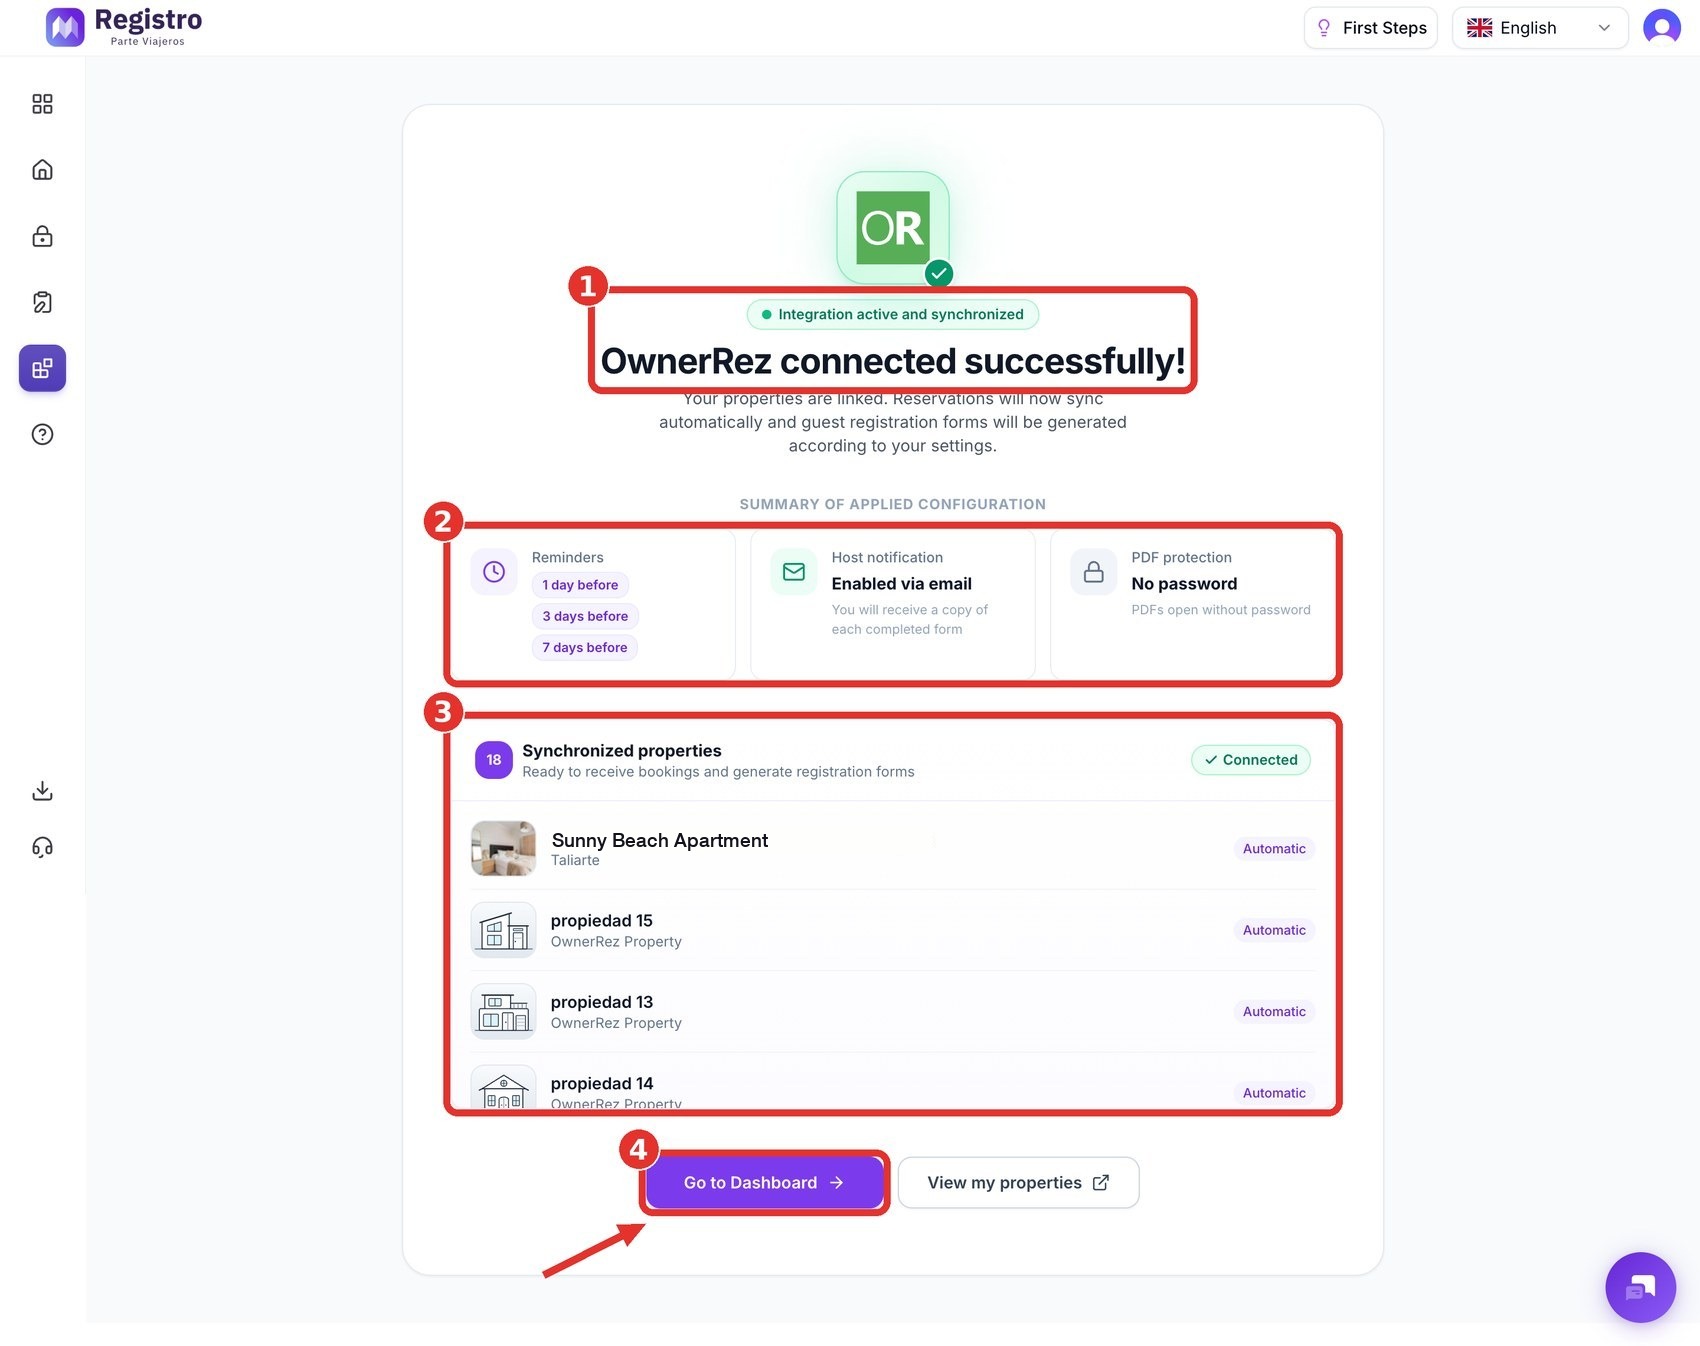Open the dashboard grid icon in sidebar

42,104
